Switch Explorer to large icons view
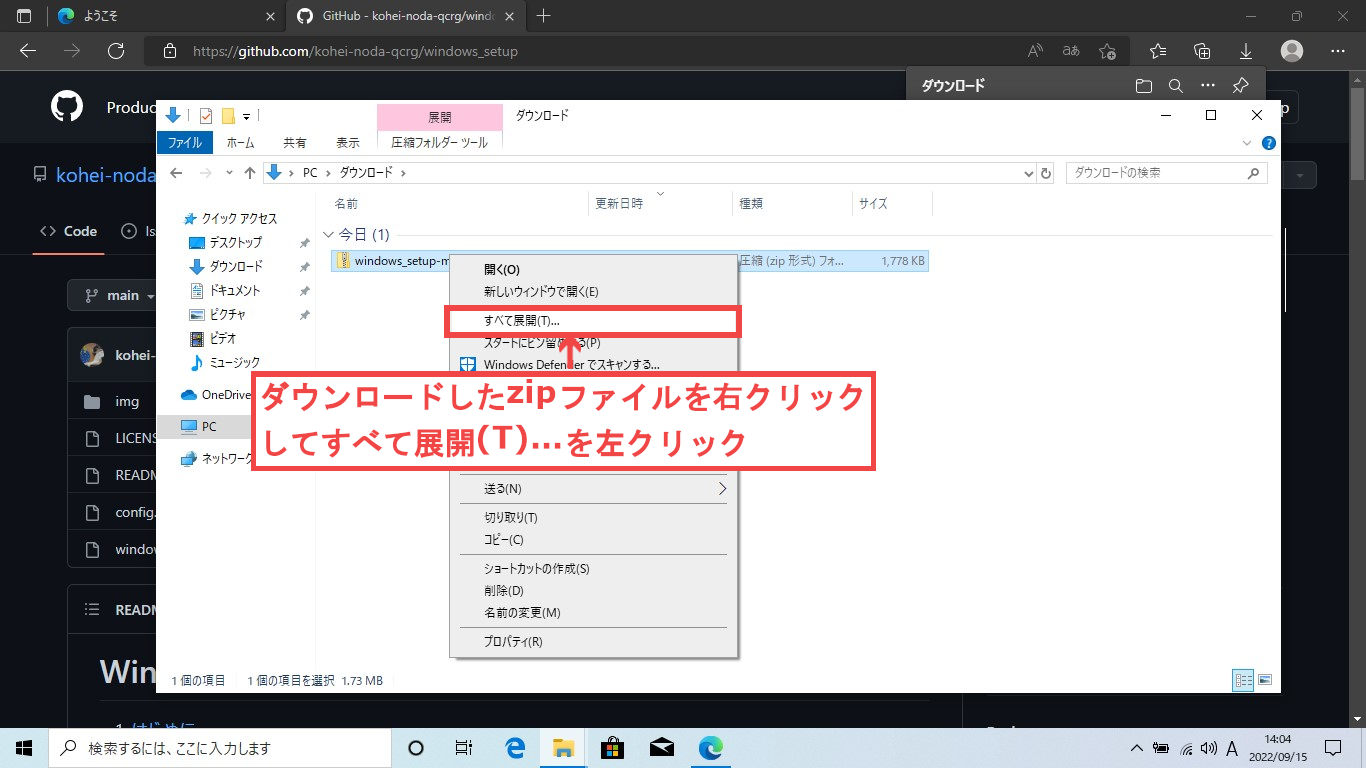Image resolution: width=1366 pixels, height=768 pixels. click(x=1265, y=680)
